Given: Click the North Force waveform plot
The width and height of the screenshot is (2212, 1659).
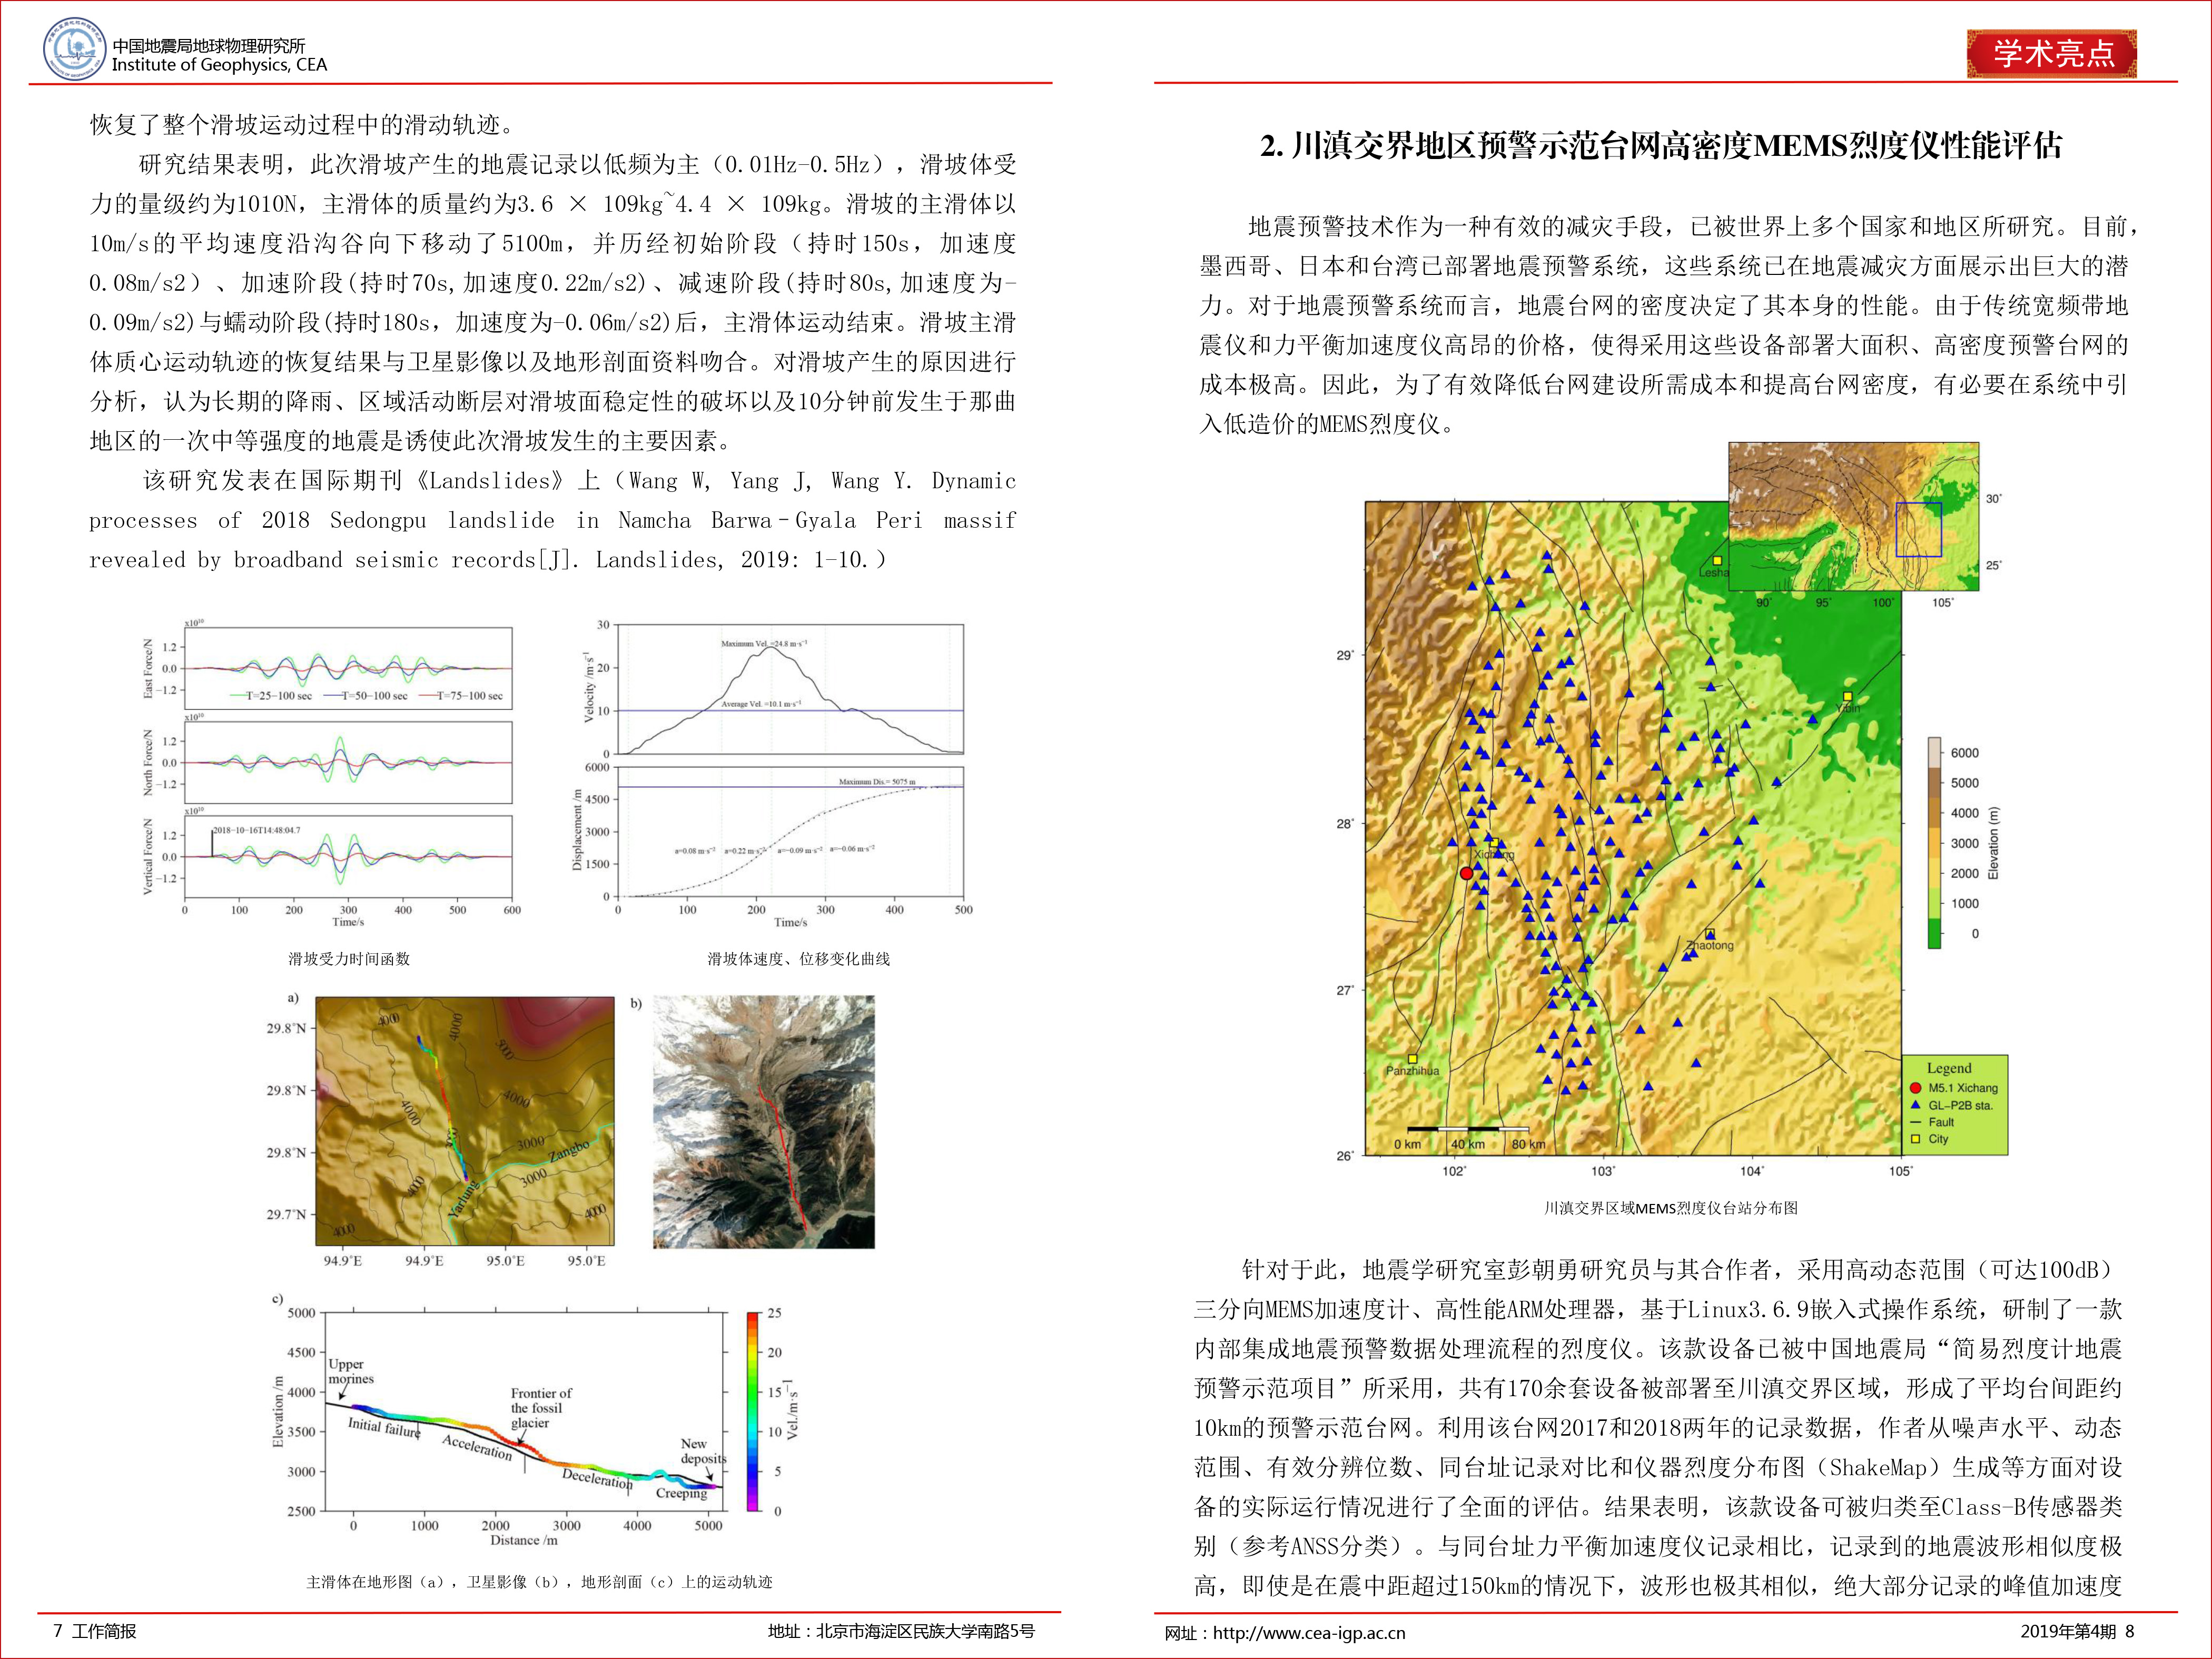Looking at the screenshot, I should [348, 762].
